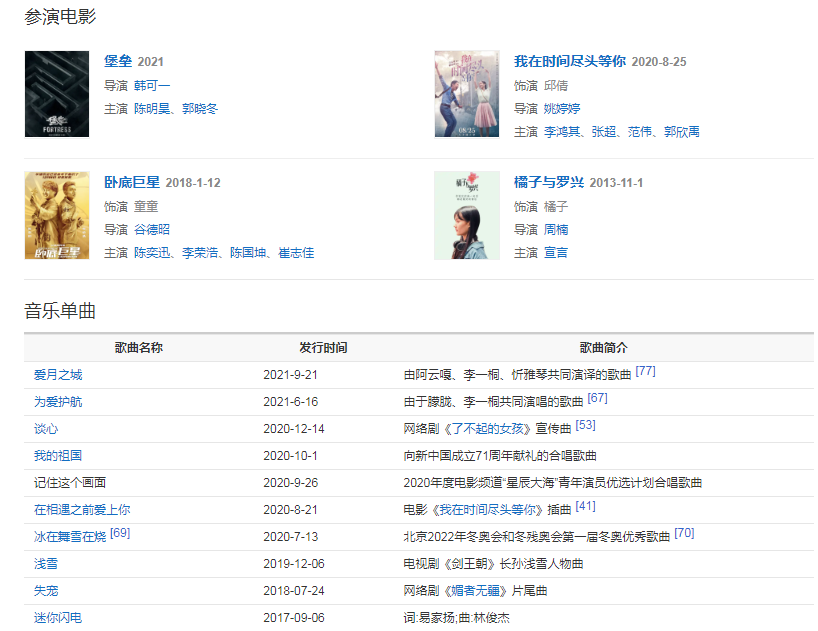Select the green poster beside the 2013-11-1 film

pyautogui.click(x=466, y=215)
